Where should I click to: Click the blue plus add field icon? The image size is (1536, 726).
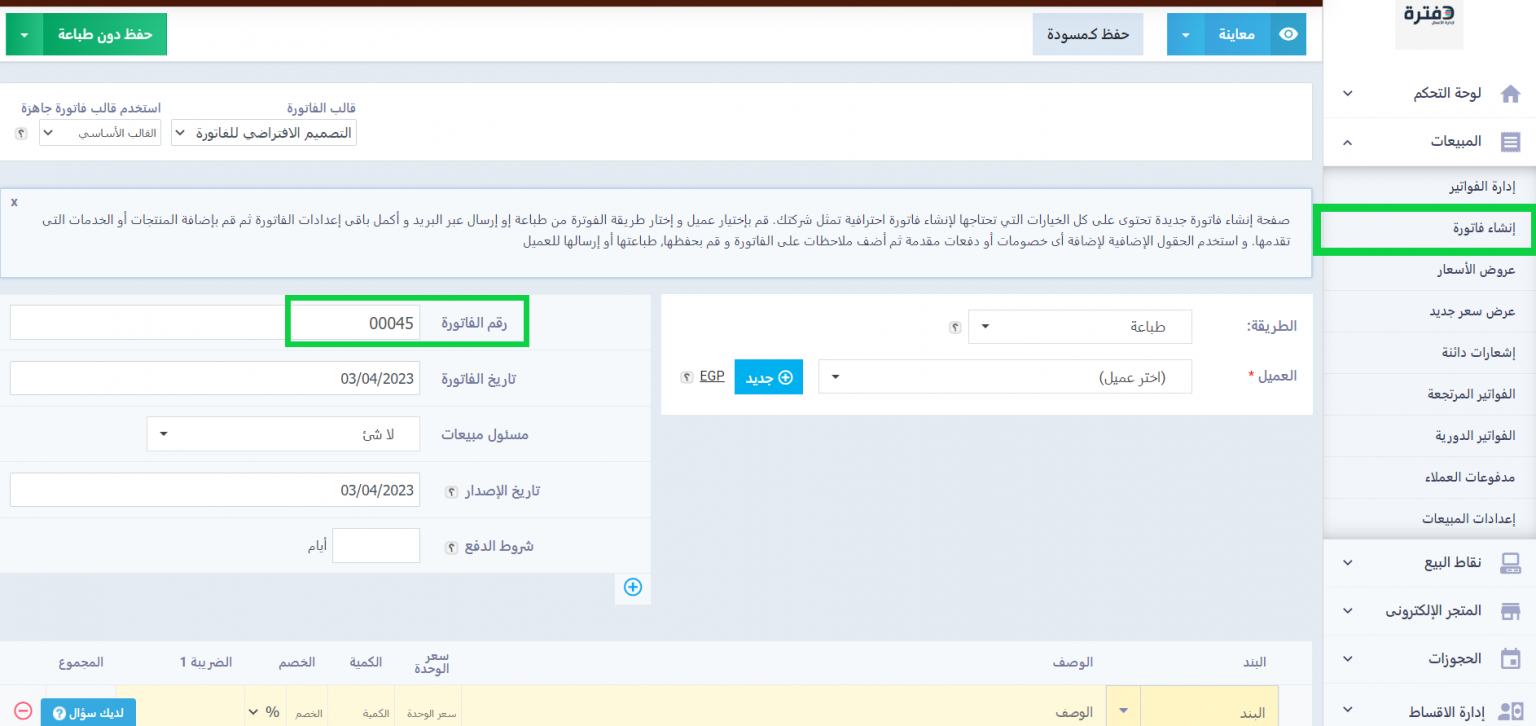click(x=632, y=587)
